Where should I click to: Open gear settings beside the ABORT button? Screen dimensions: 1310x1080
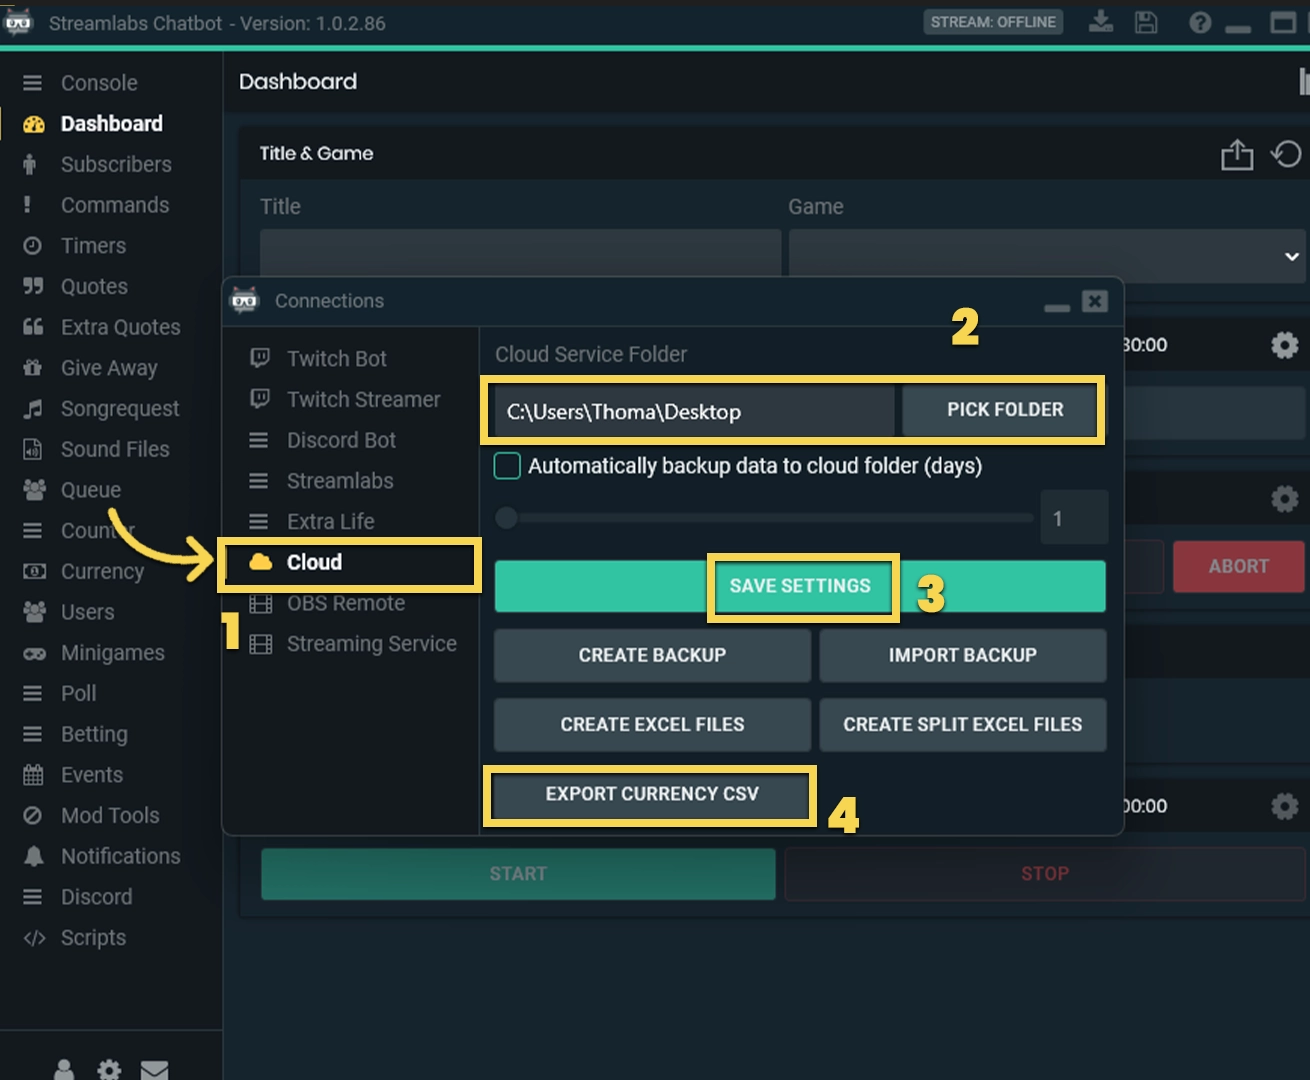tap(1285, 498)
